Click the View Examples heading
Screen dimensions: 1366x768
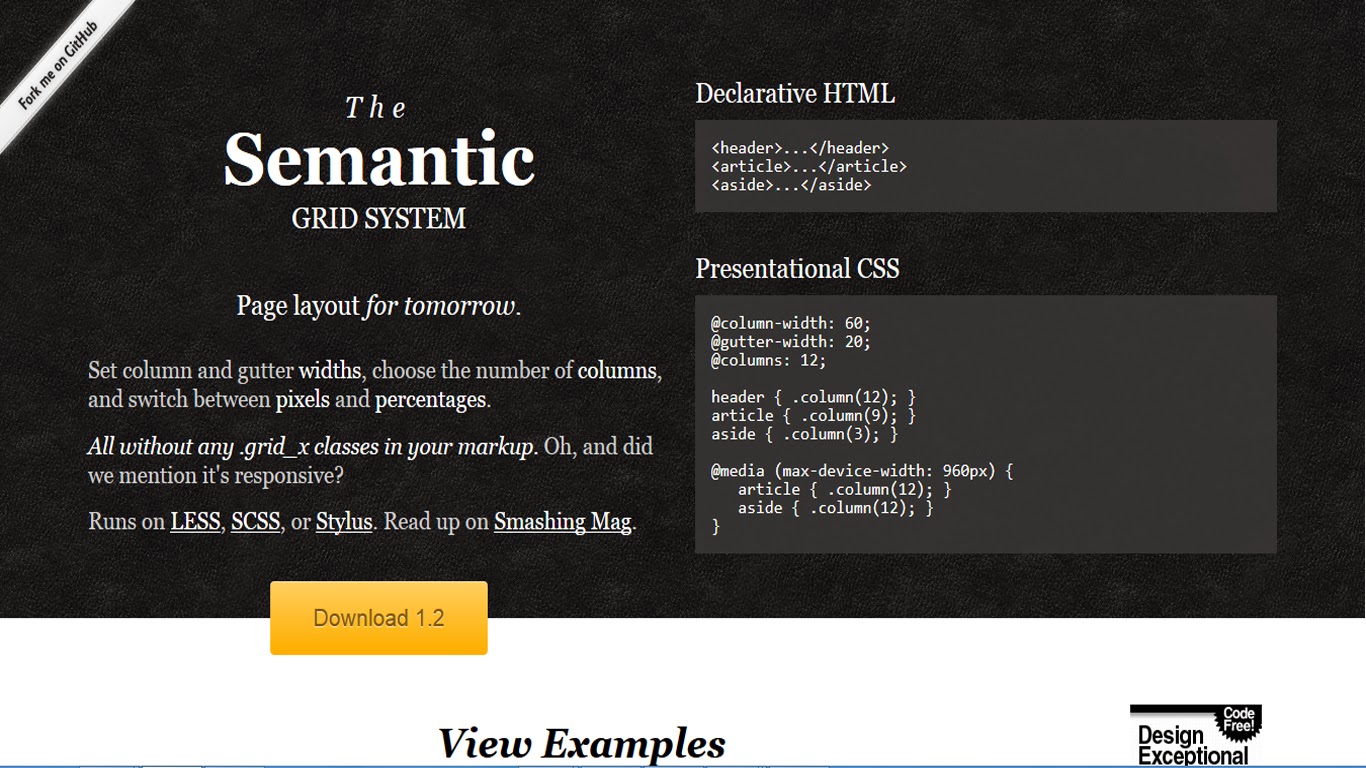(x=581, y=744)
